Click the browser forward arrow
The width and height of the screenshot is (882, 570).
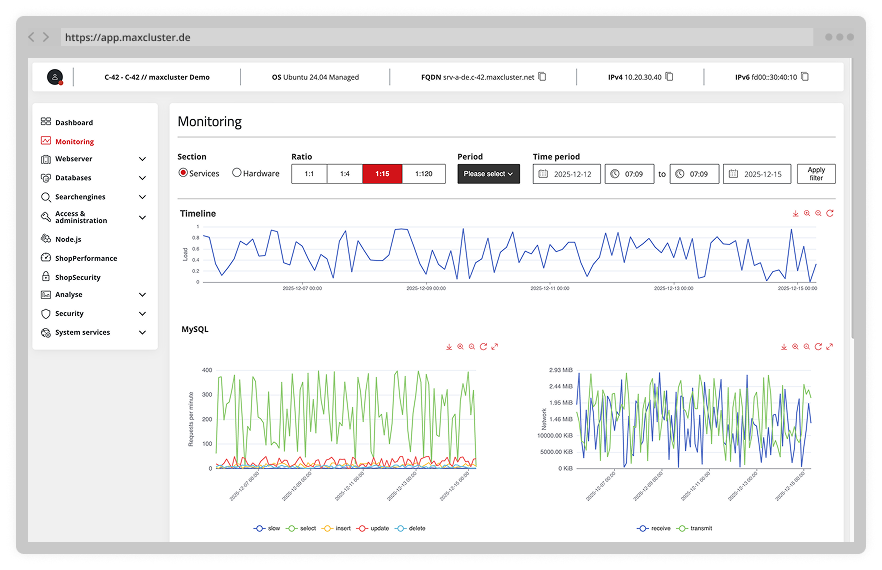click(46, 37)
